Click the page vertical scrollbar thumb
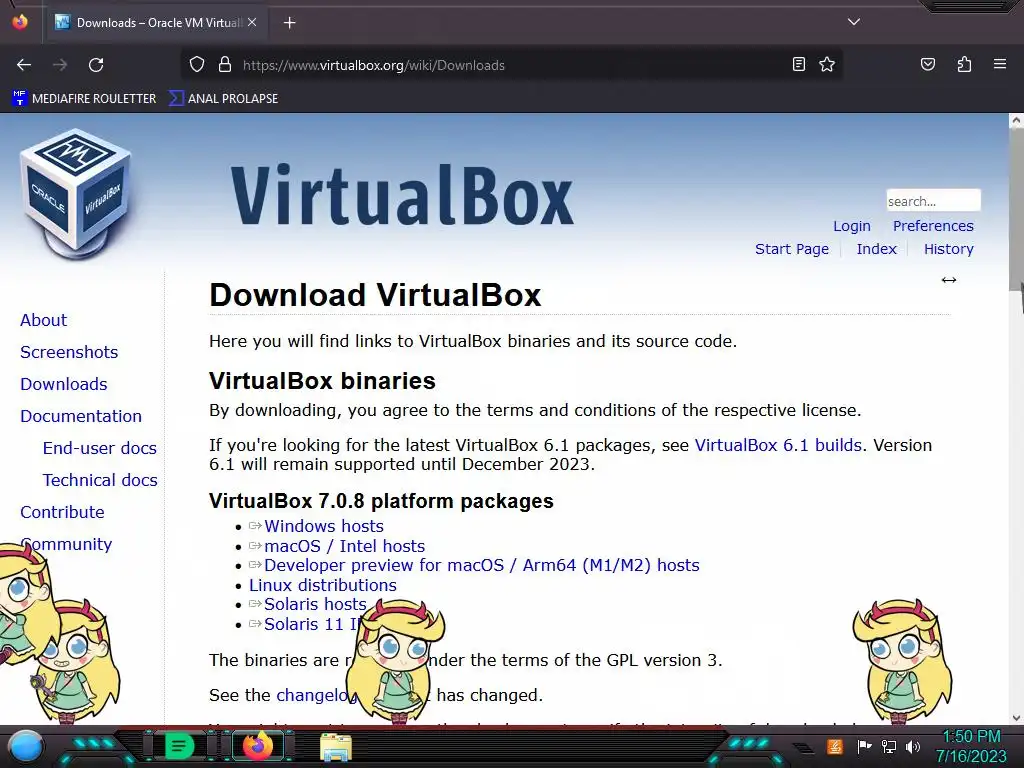This screenshot has width=1024, height=768. pyautogui.click(x=1016, y=209)
